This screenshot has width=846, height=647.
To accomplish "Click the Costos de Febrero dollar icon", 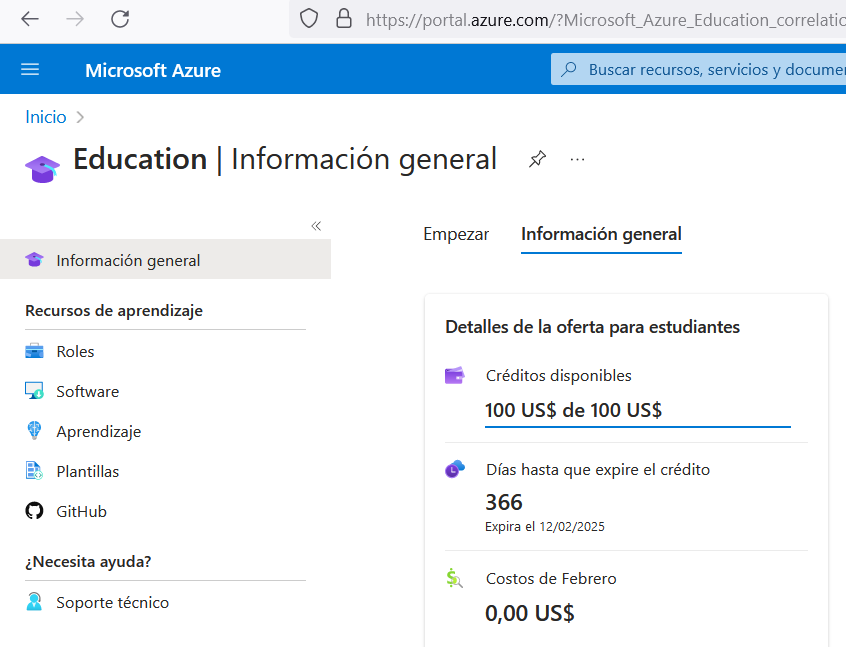I will point(454,578).
